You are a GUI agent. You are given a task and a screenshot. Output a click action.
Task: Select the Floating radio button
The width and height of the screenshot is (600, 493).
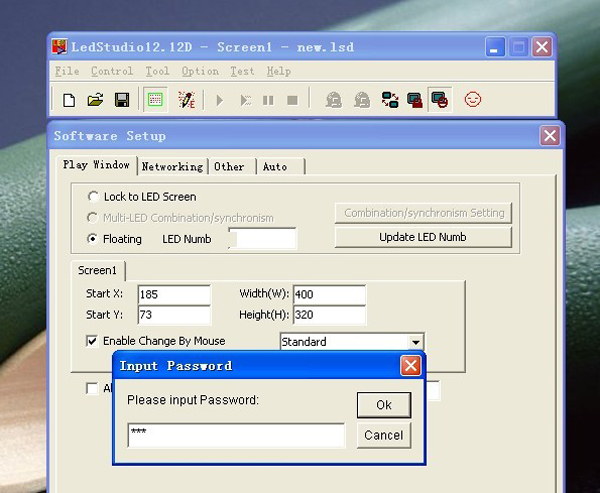tap(94, 239)
